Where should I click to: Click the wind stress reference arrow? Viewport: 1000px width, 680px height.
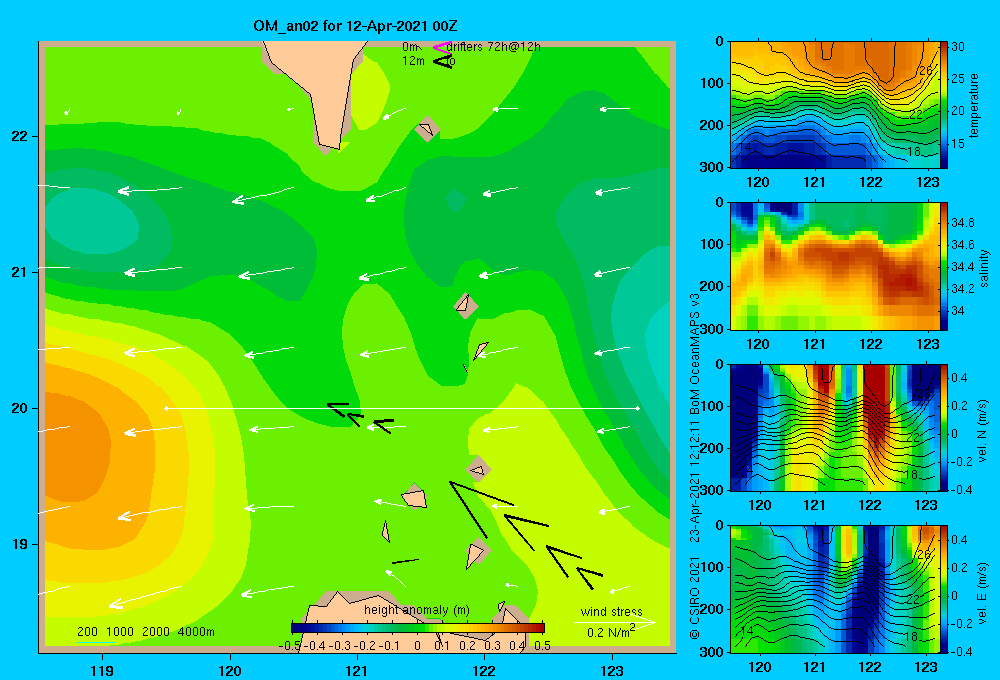(x=614, y=622)
